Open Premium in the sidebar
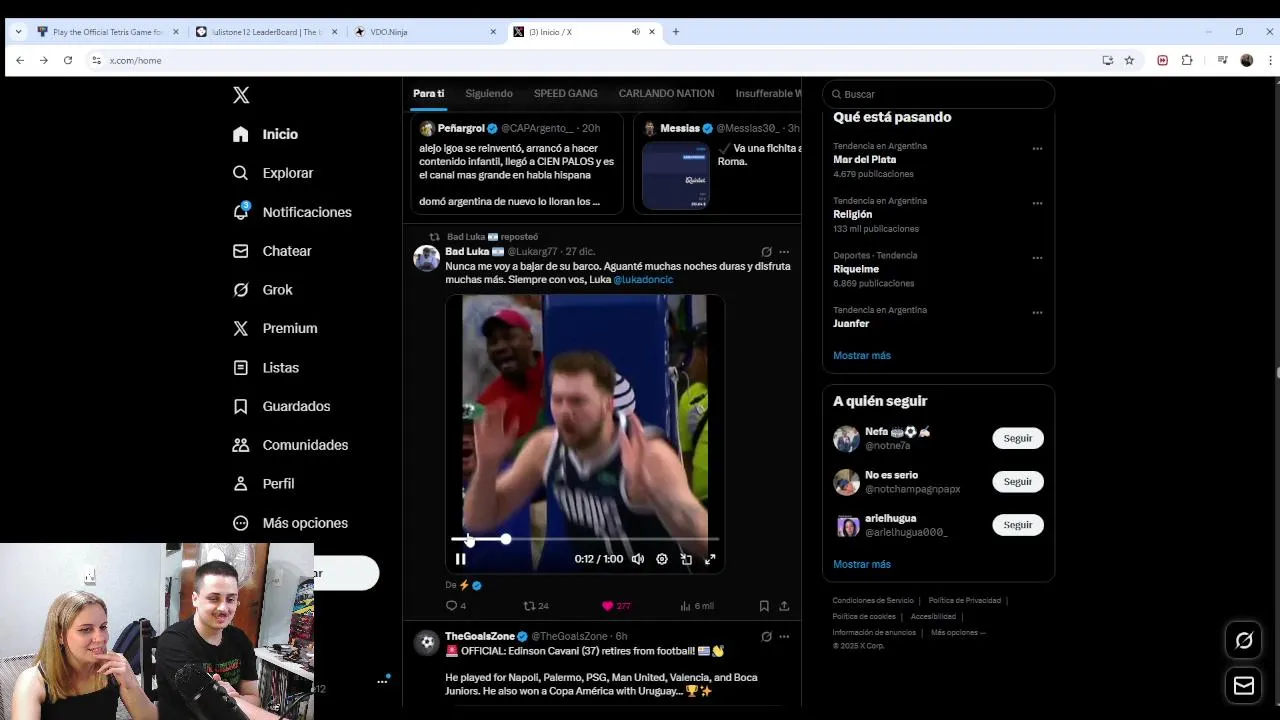 coord(275,328)
